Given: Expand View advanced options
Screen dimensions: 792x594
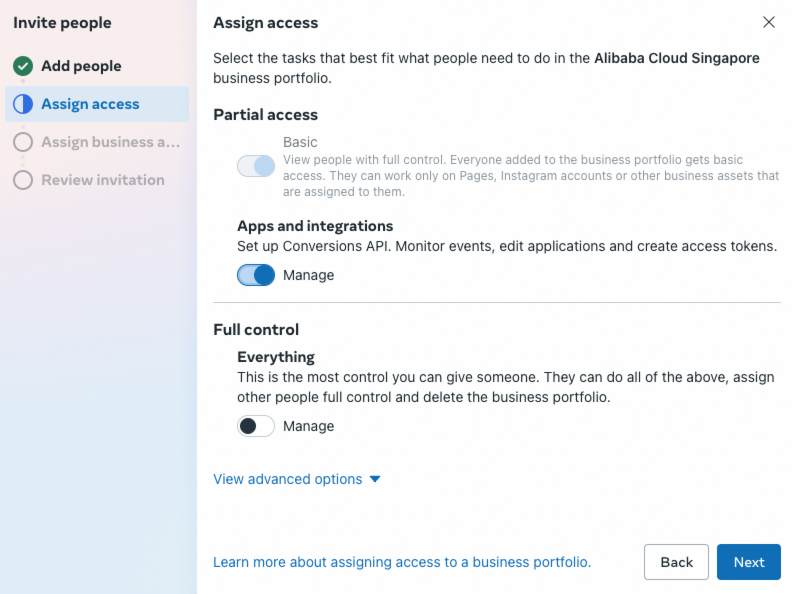Looking at the screenshot, I should tap(288, 479).
